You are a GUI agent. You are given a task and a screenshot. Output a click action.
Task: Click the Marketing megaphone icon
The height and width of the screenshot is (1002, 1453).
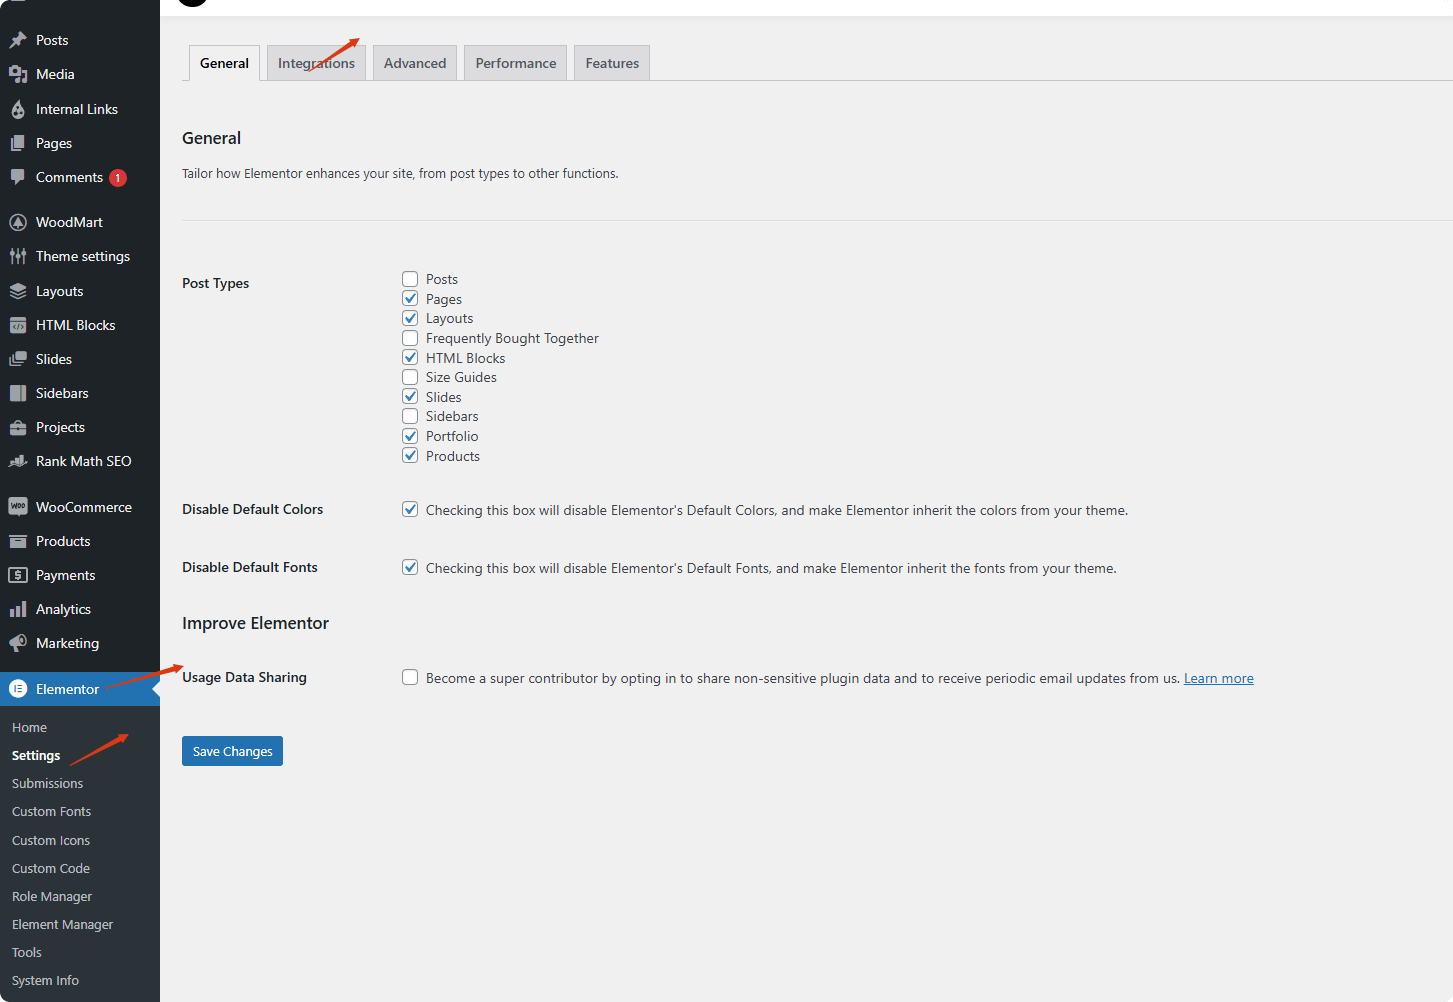click(18, 643)
